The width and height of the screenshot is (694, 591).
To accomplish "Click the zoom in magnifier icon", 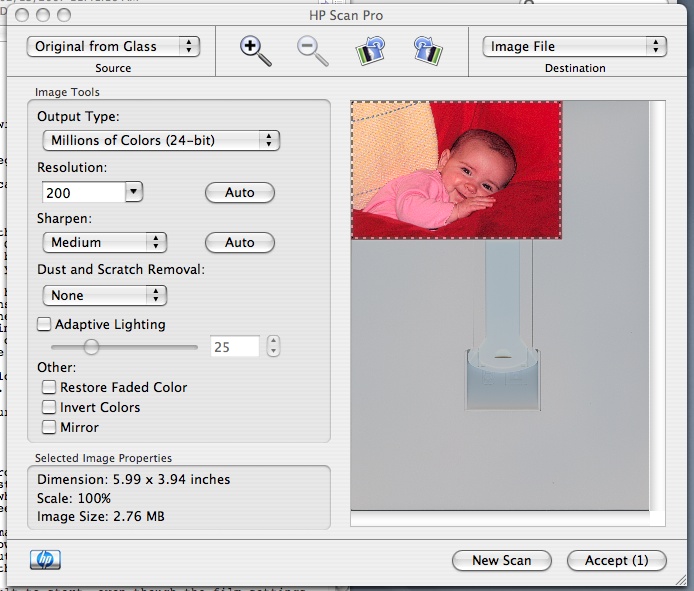I will point(255,50).
